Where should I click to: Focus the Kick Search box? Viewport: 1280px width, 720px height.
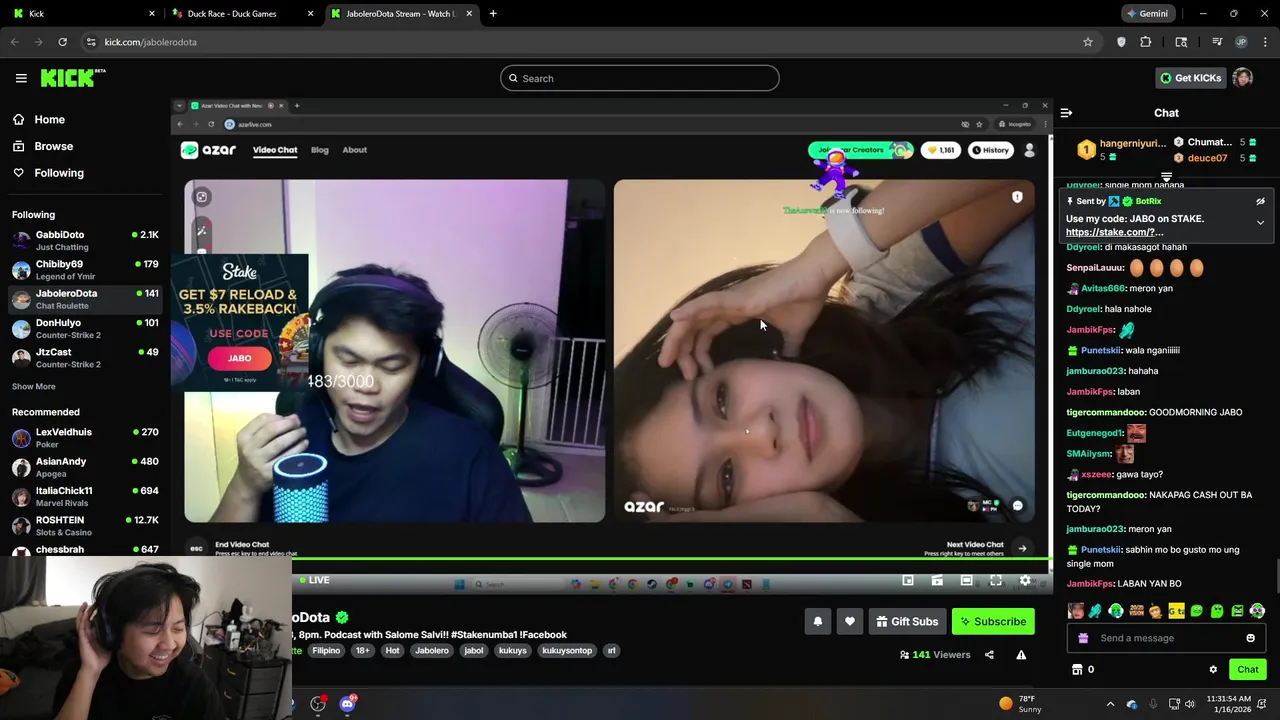[x=640, y=78]
